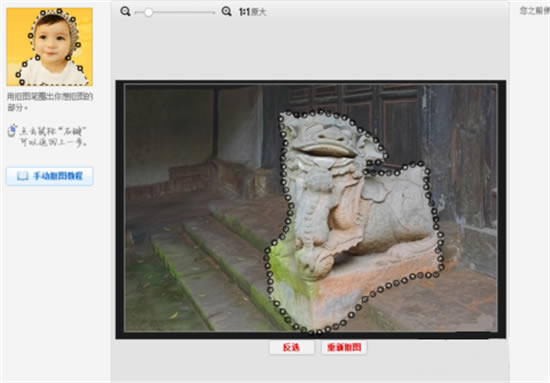Click the zoom slider's round handle
Screen dimensions: 550x383
(148, 12)
